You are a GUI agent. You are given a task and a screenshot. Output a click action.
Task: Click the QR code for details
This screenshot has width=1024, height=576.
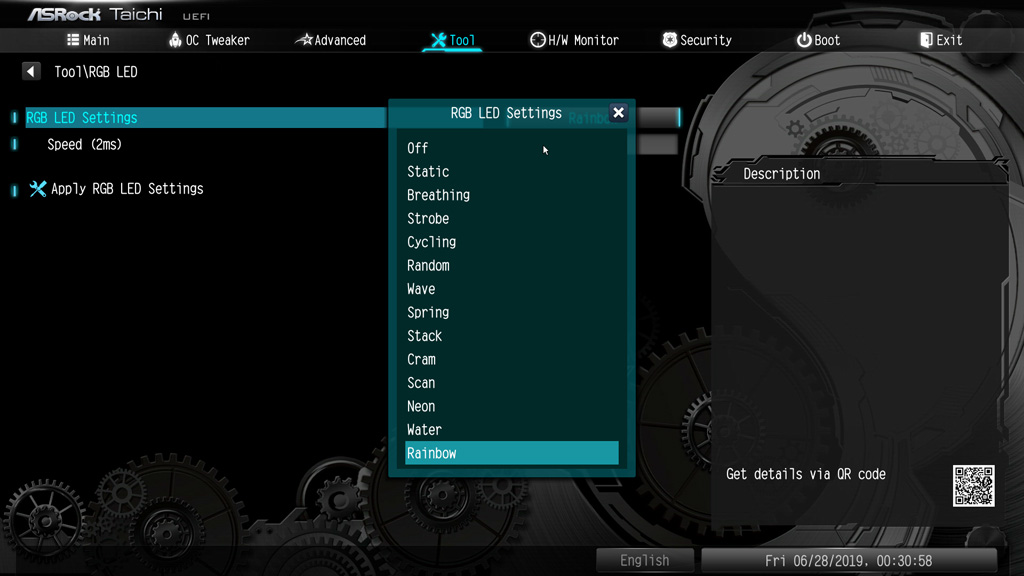(973, 485)
